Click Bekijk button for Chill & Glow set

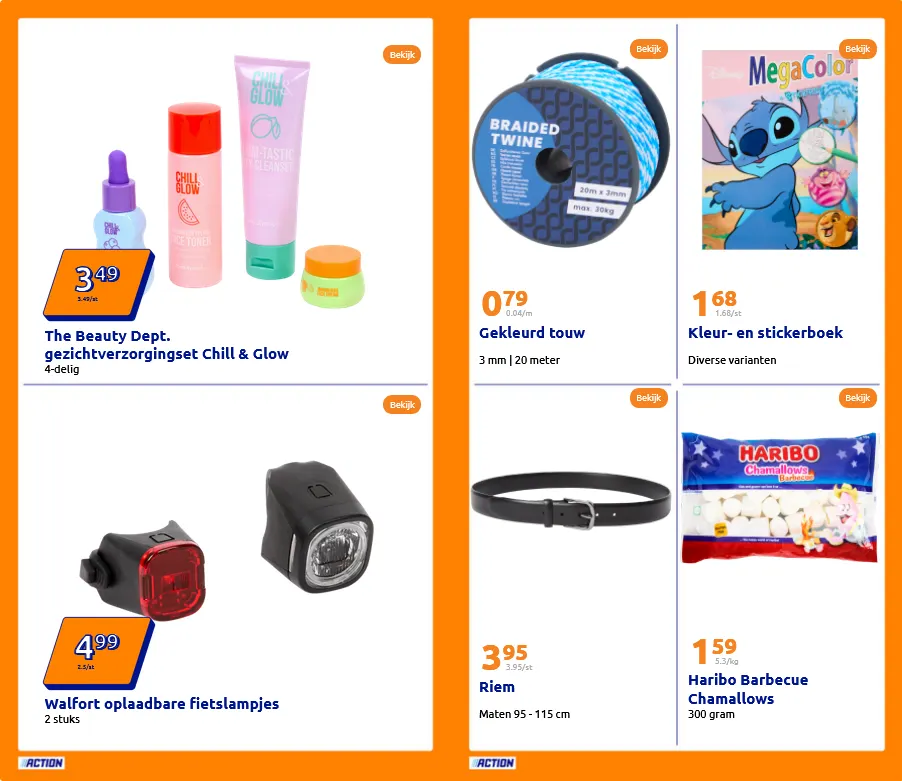point(402,55)
